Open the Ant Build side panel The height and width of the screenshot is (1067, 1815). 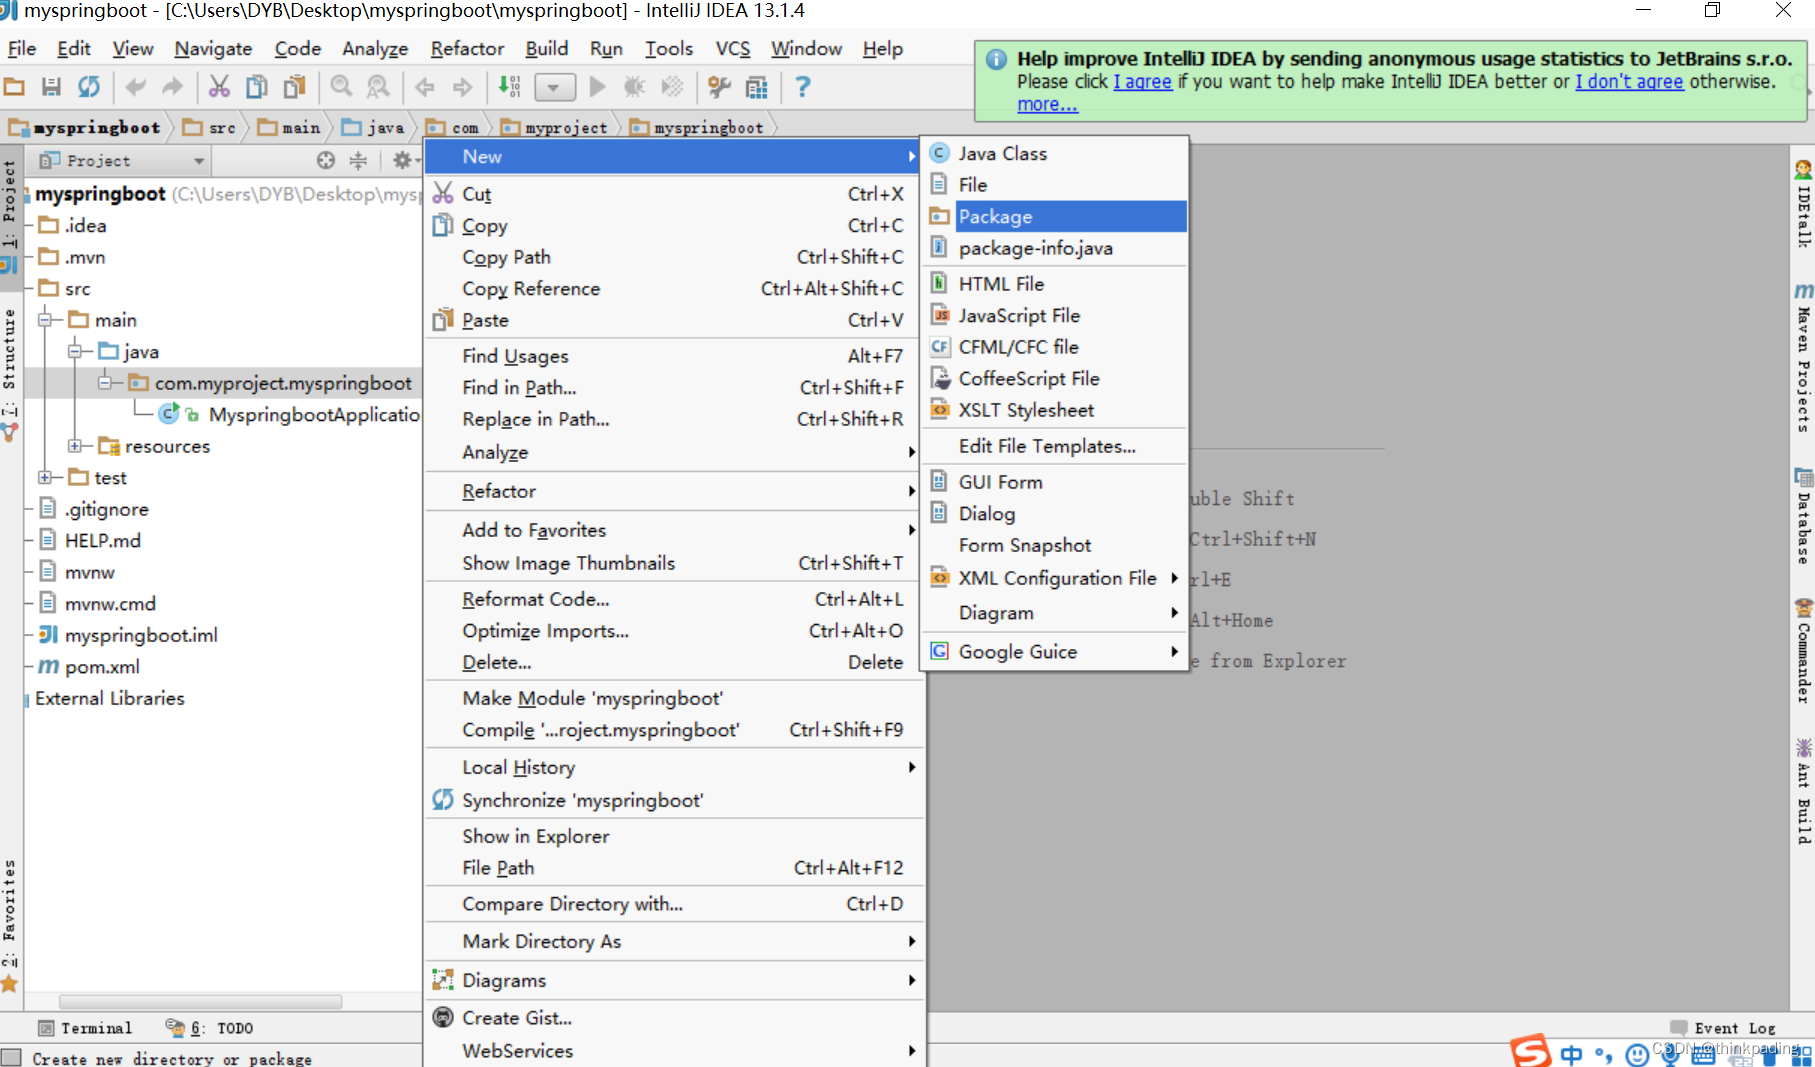tap(1803, 791)
